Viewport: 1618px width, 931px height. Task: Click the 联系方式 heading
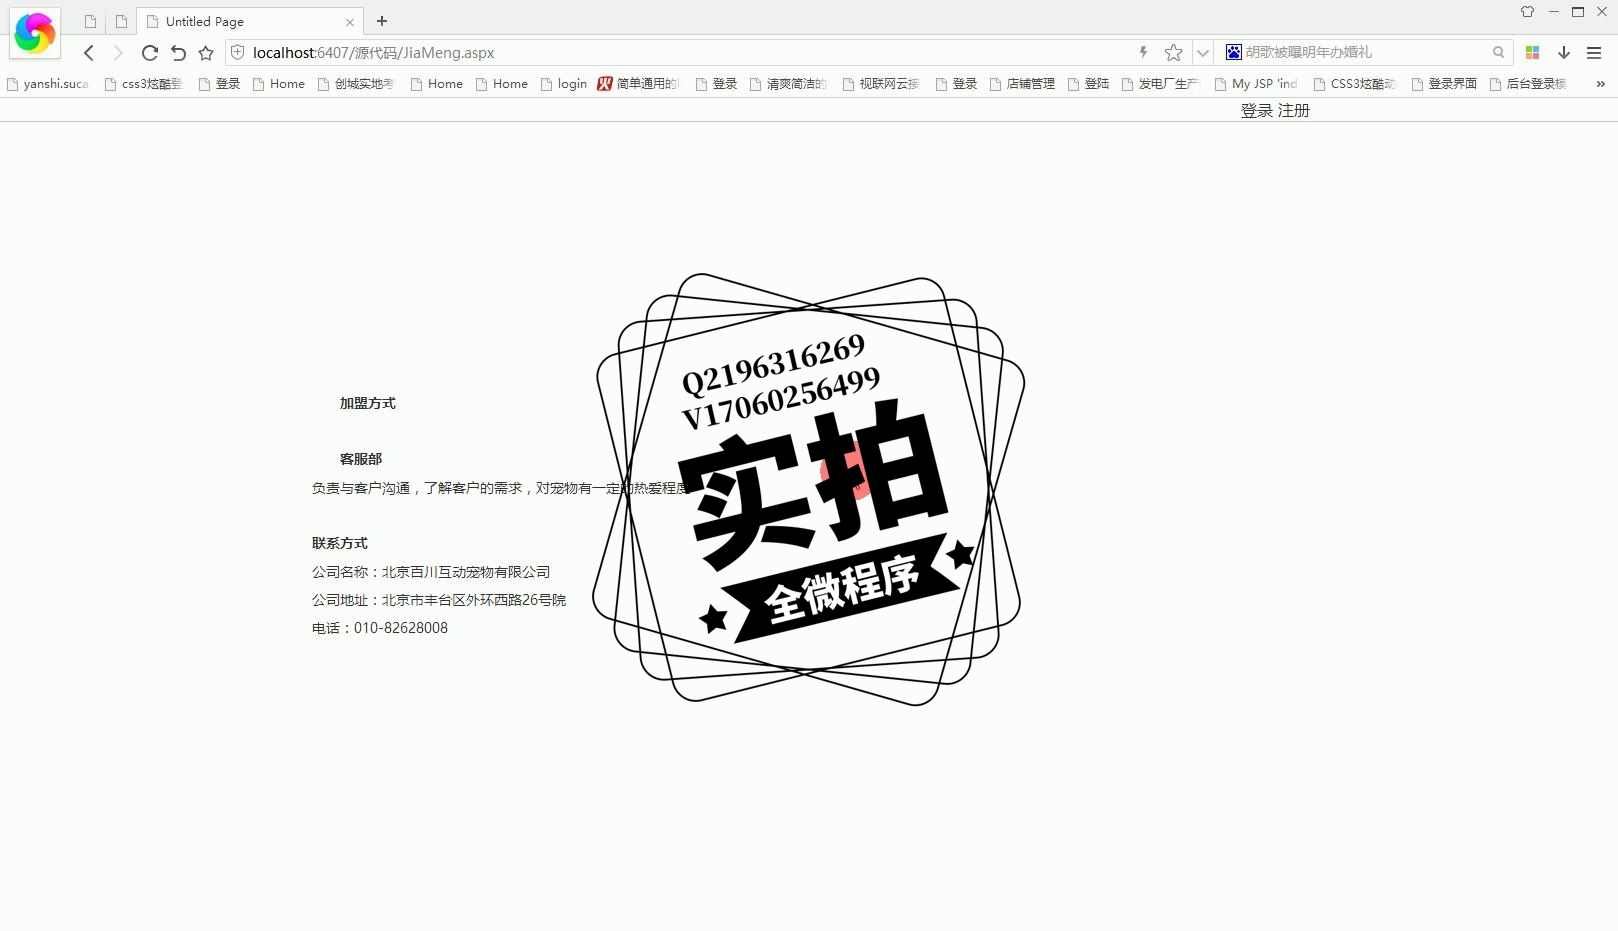tap(340, 543)
